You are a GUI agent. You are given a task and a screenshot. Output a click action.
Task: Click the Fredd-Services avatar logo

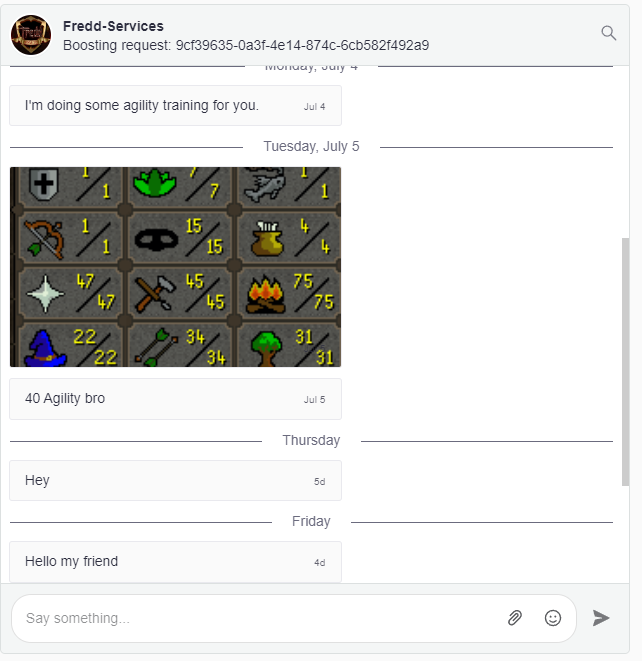click(x=31, y=35)
